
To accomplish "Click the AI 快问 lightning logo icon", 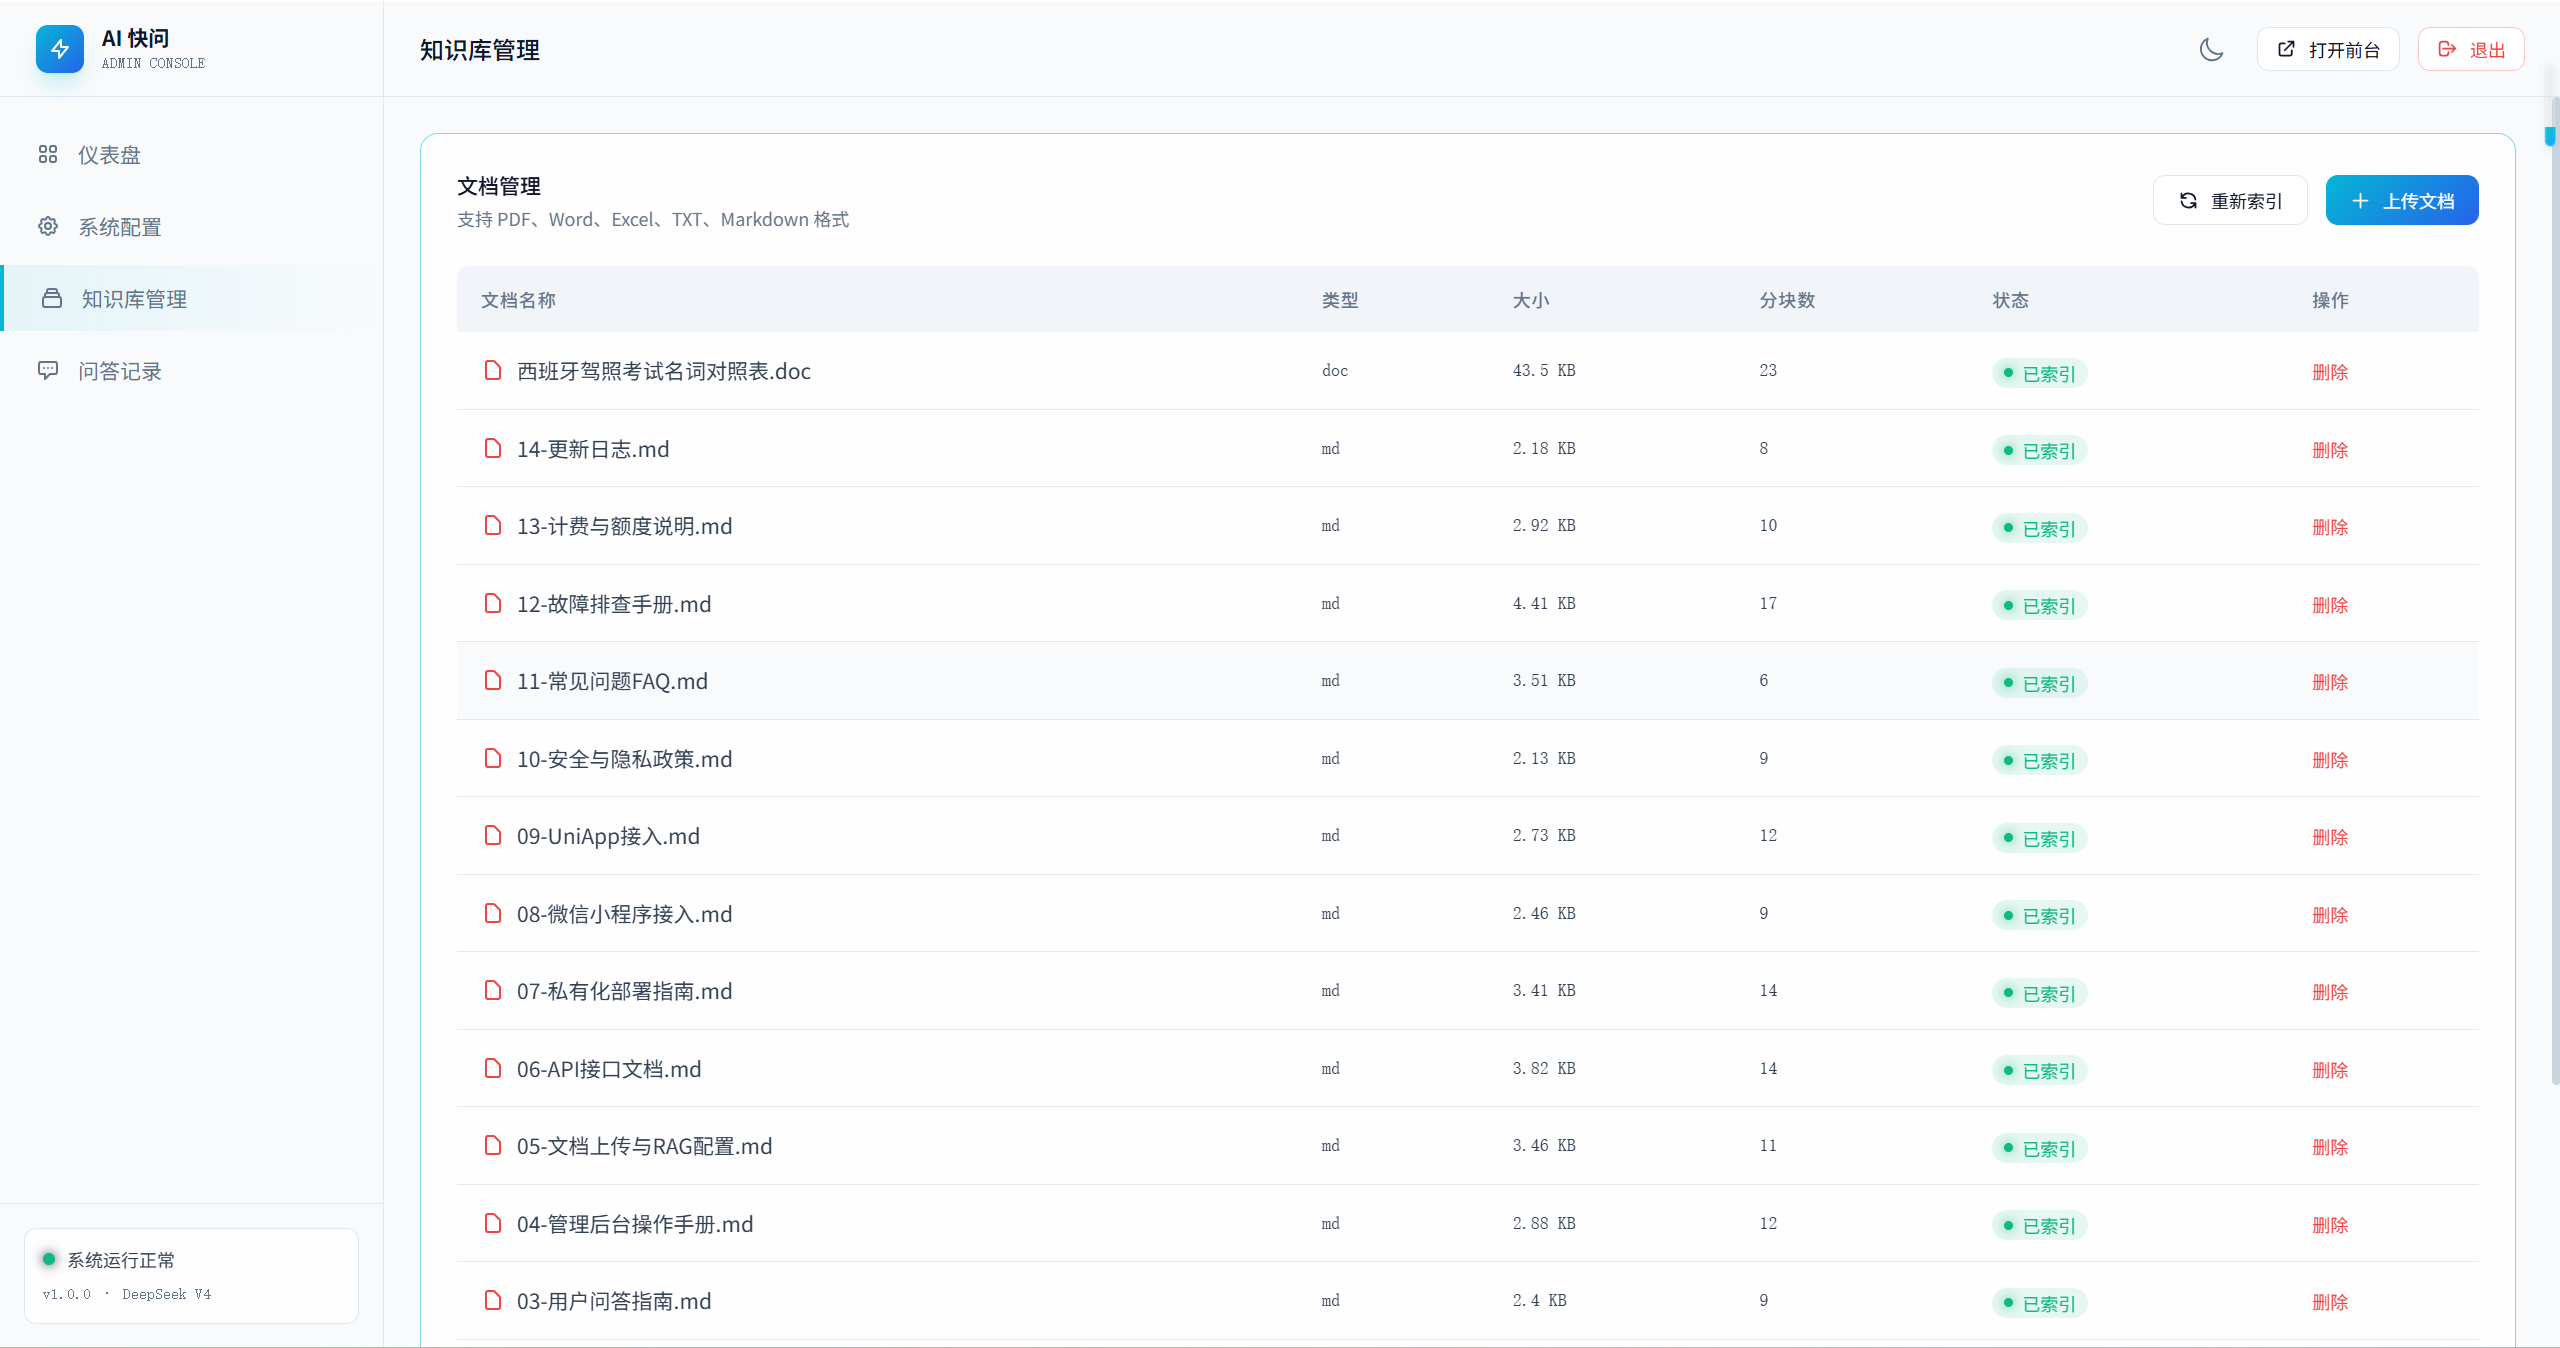I will click(x=60, y=49).
